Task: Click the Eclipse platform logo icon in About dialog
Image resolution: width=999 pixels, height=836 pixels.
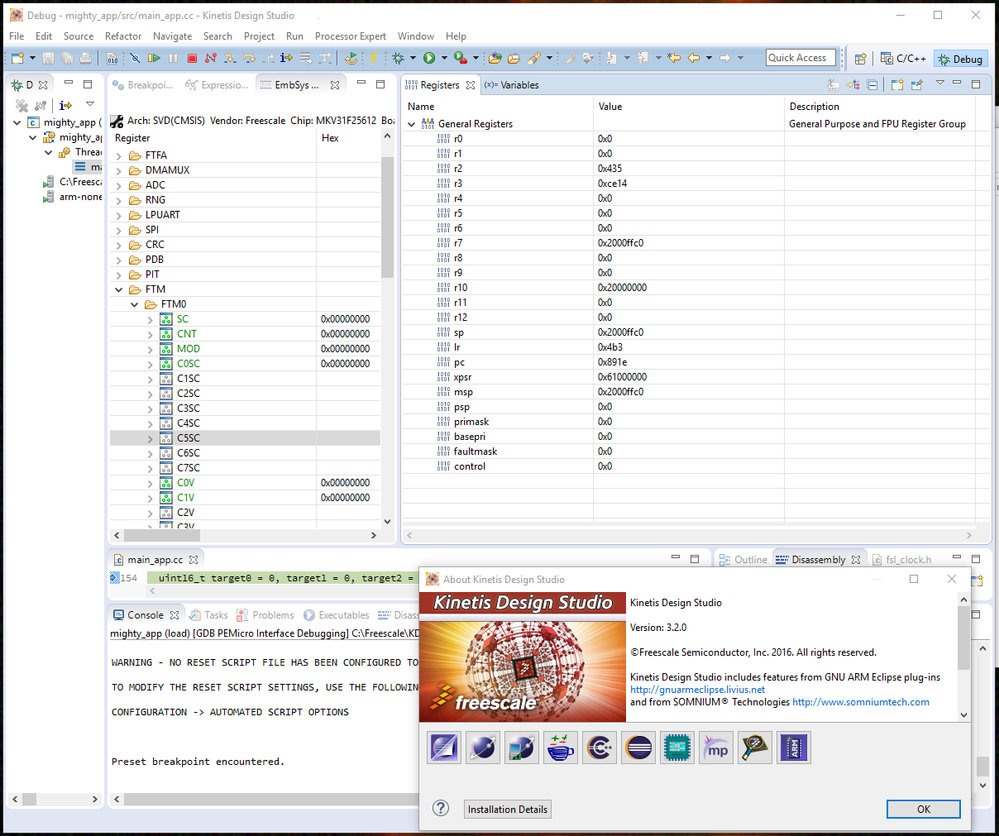Action: [638, 747]
